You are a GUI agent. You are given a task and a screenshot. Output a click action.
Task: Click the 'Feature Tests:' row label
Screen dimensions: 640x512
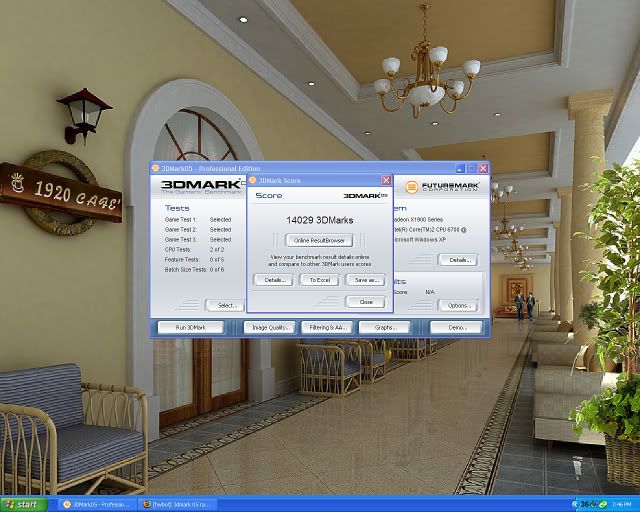pos(182,260)
